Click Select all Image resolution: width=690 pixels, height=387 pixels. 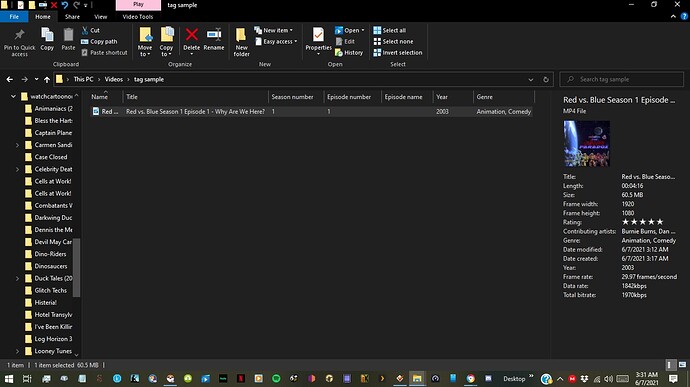point(390,30)
